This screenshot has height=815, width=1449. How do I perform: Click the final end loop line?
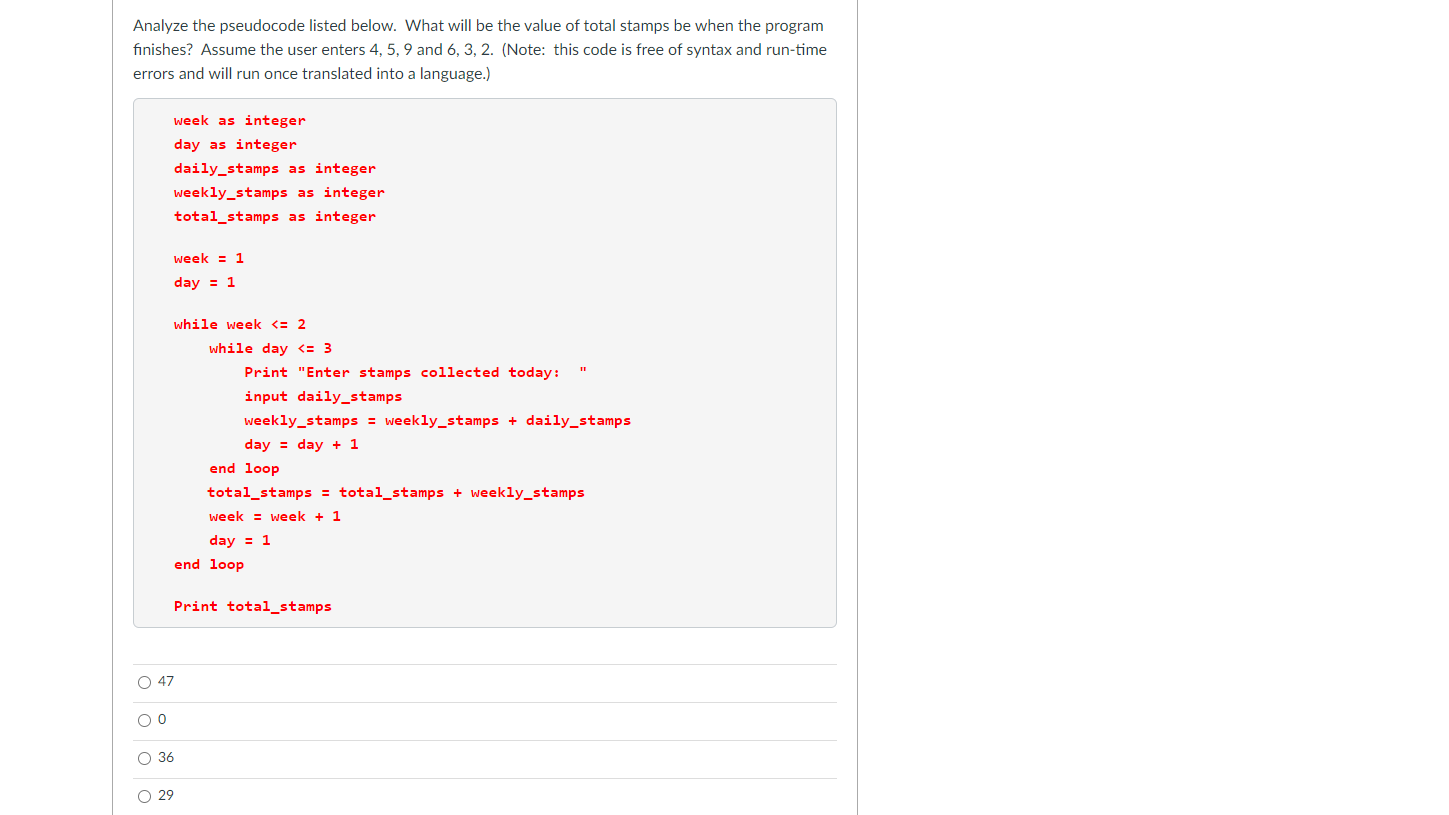209,564
